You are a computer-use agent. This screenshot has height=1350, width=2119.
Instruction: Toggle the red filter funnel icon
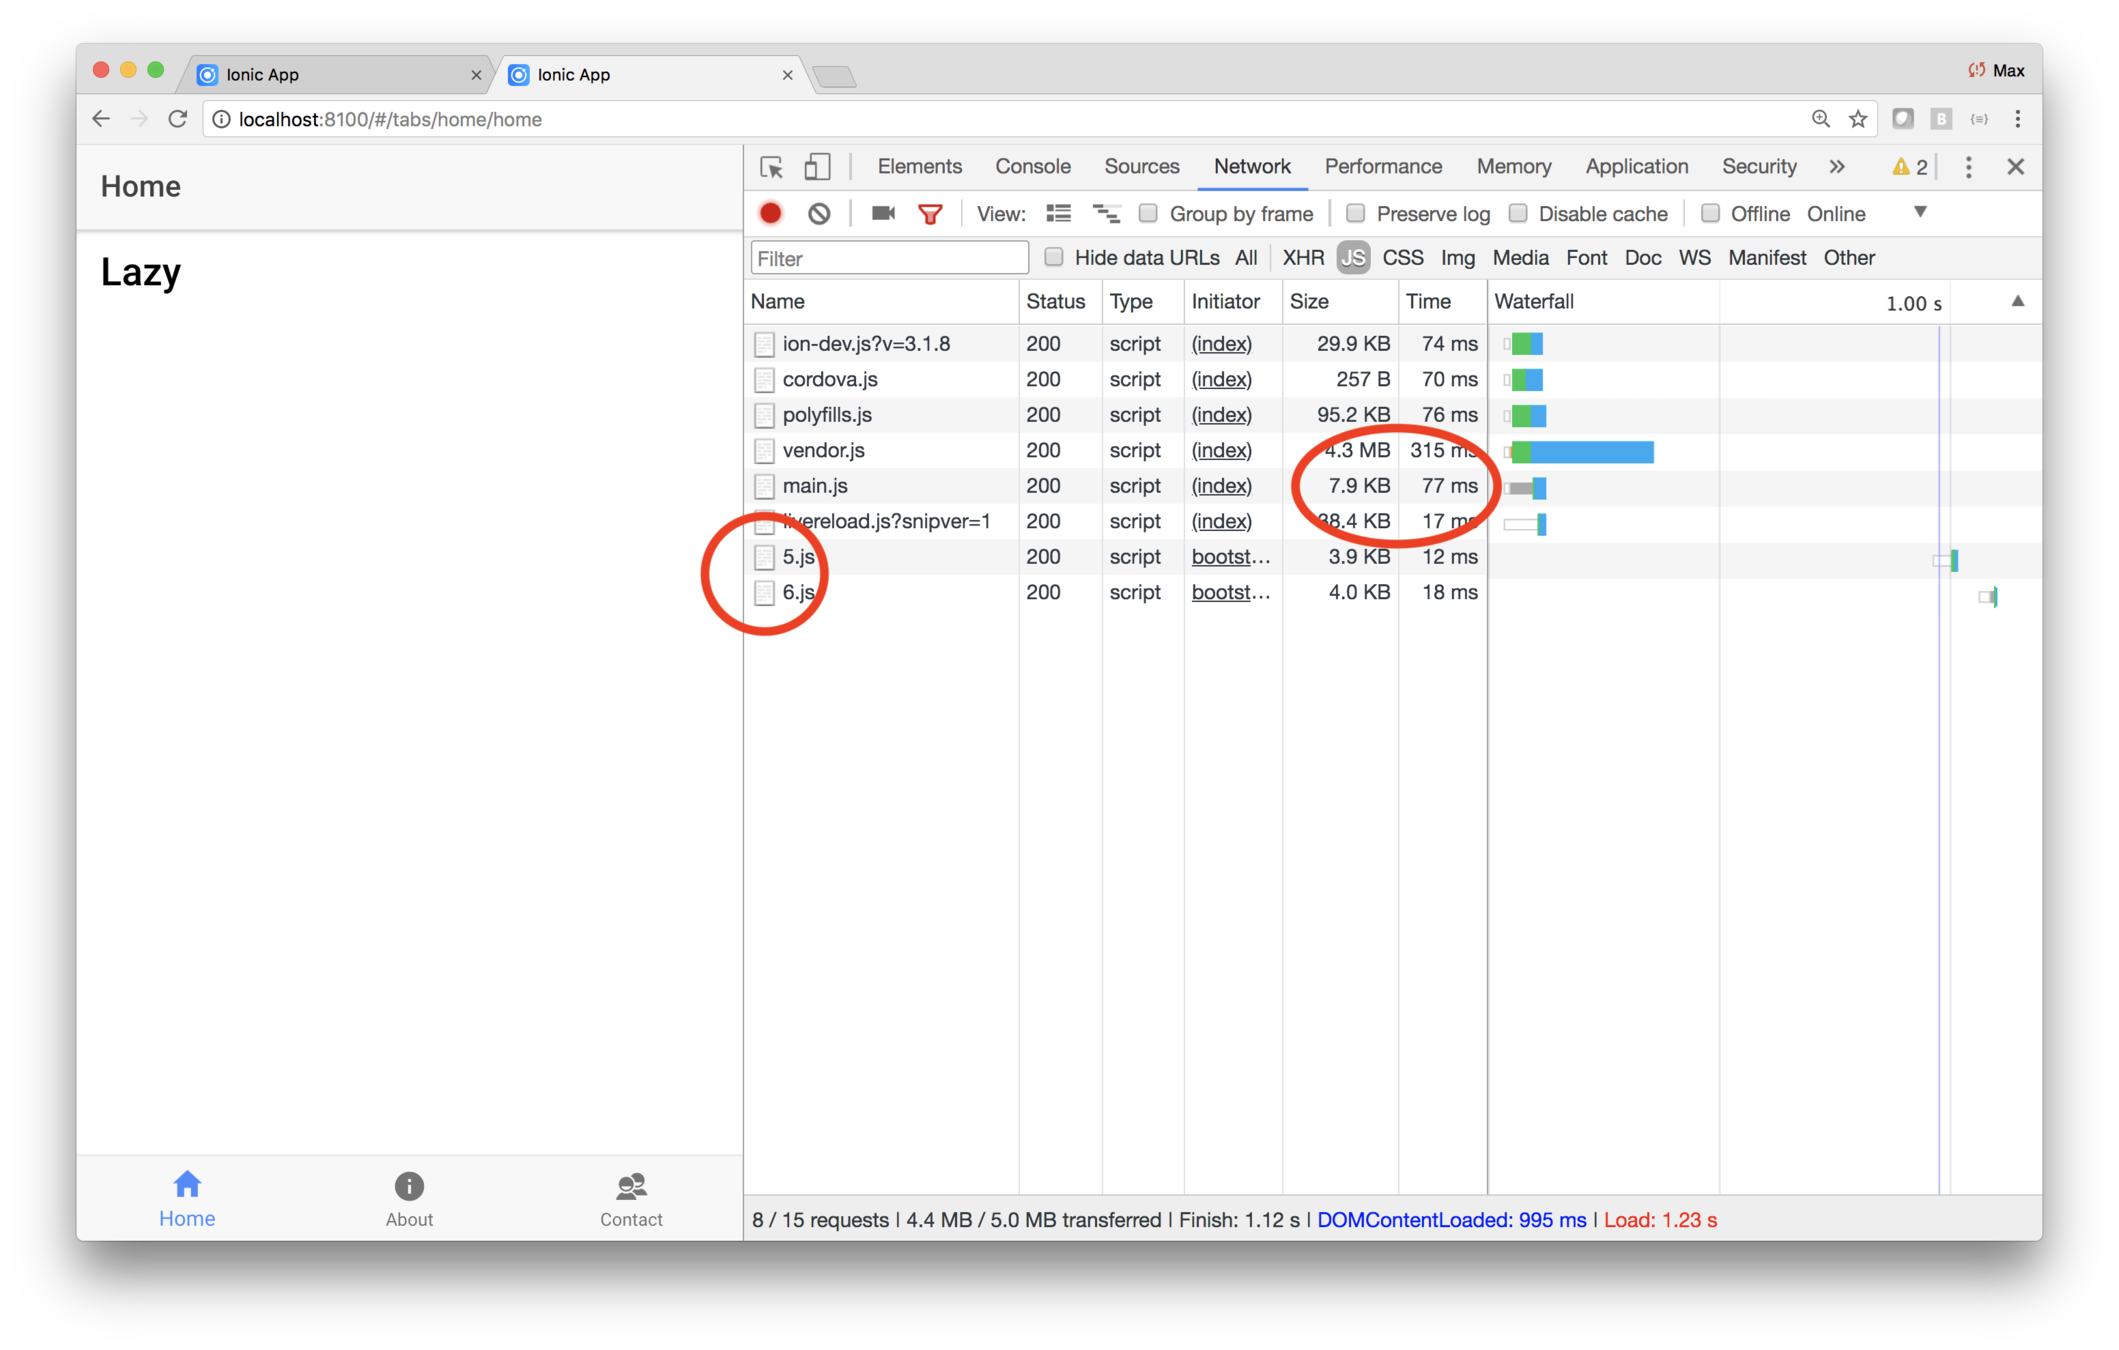930,213
